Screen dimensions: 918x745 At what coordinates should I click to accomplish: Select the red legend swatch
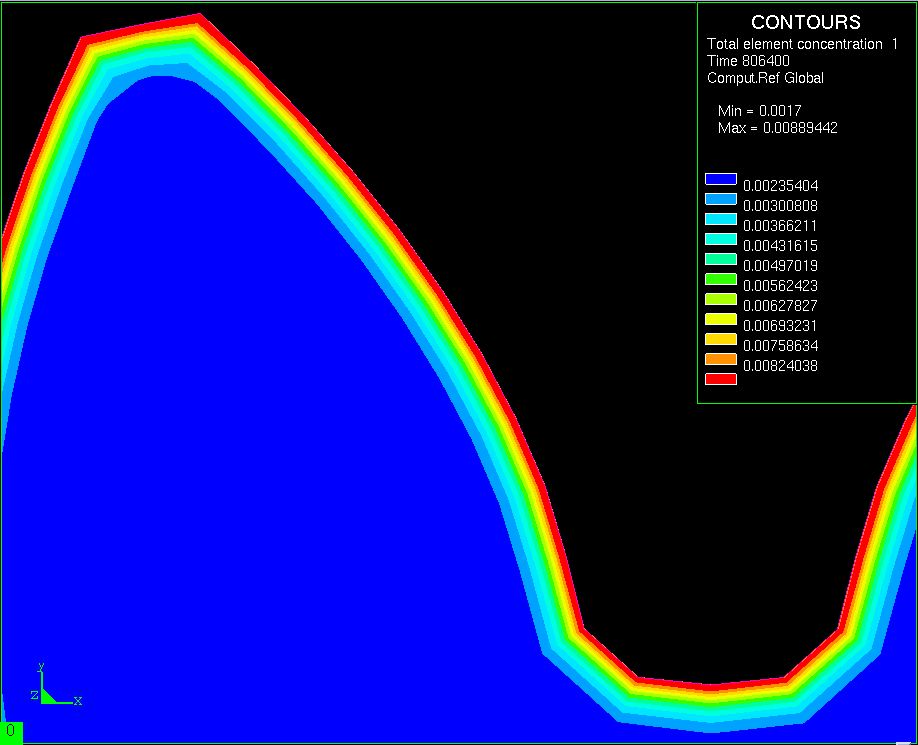720,379
